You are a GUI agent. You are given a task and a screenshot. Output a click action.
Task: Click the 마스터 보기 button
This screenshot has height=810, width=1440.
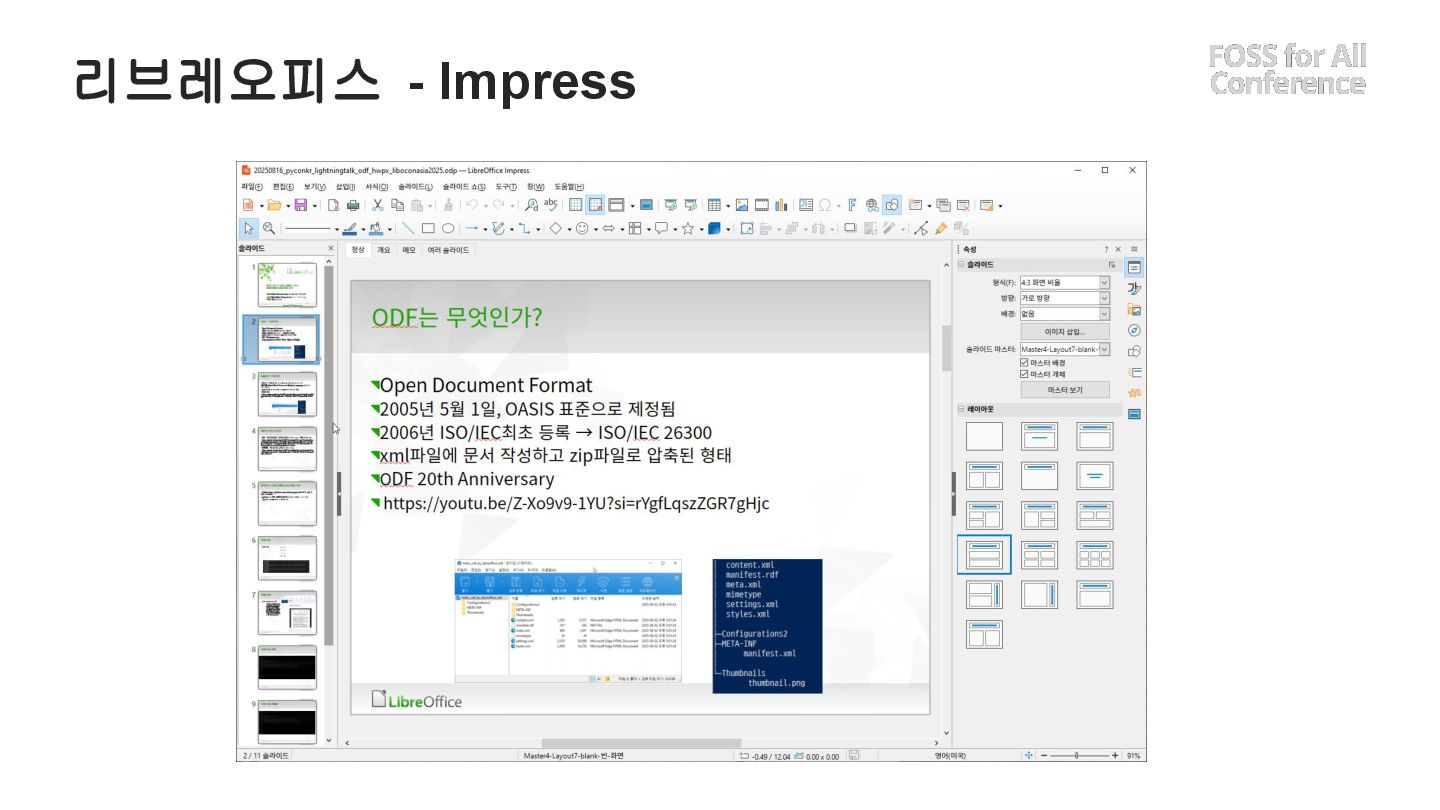[x=1064, y=390]
